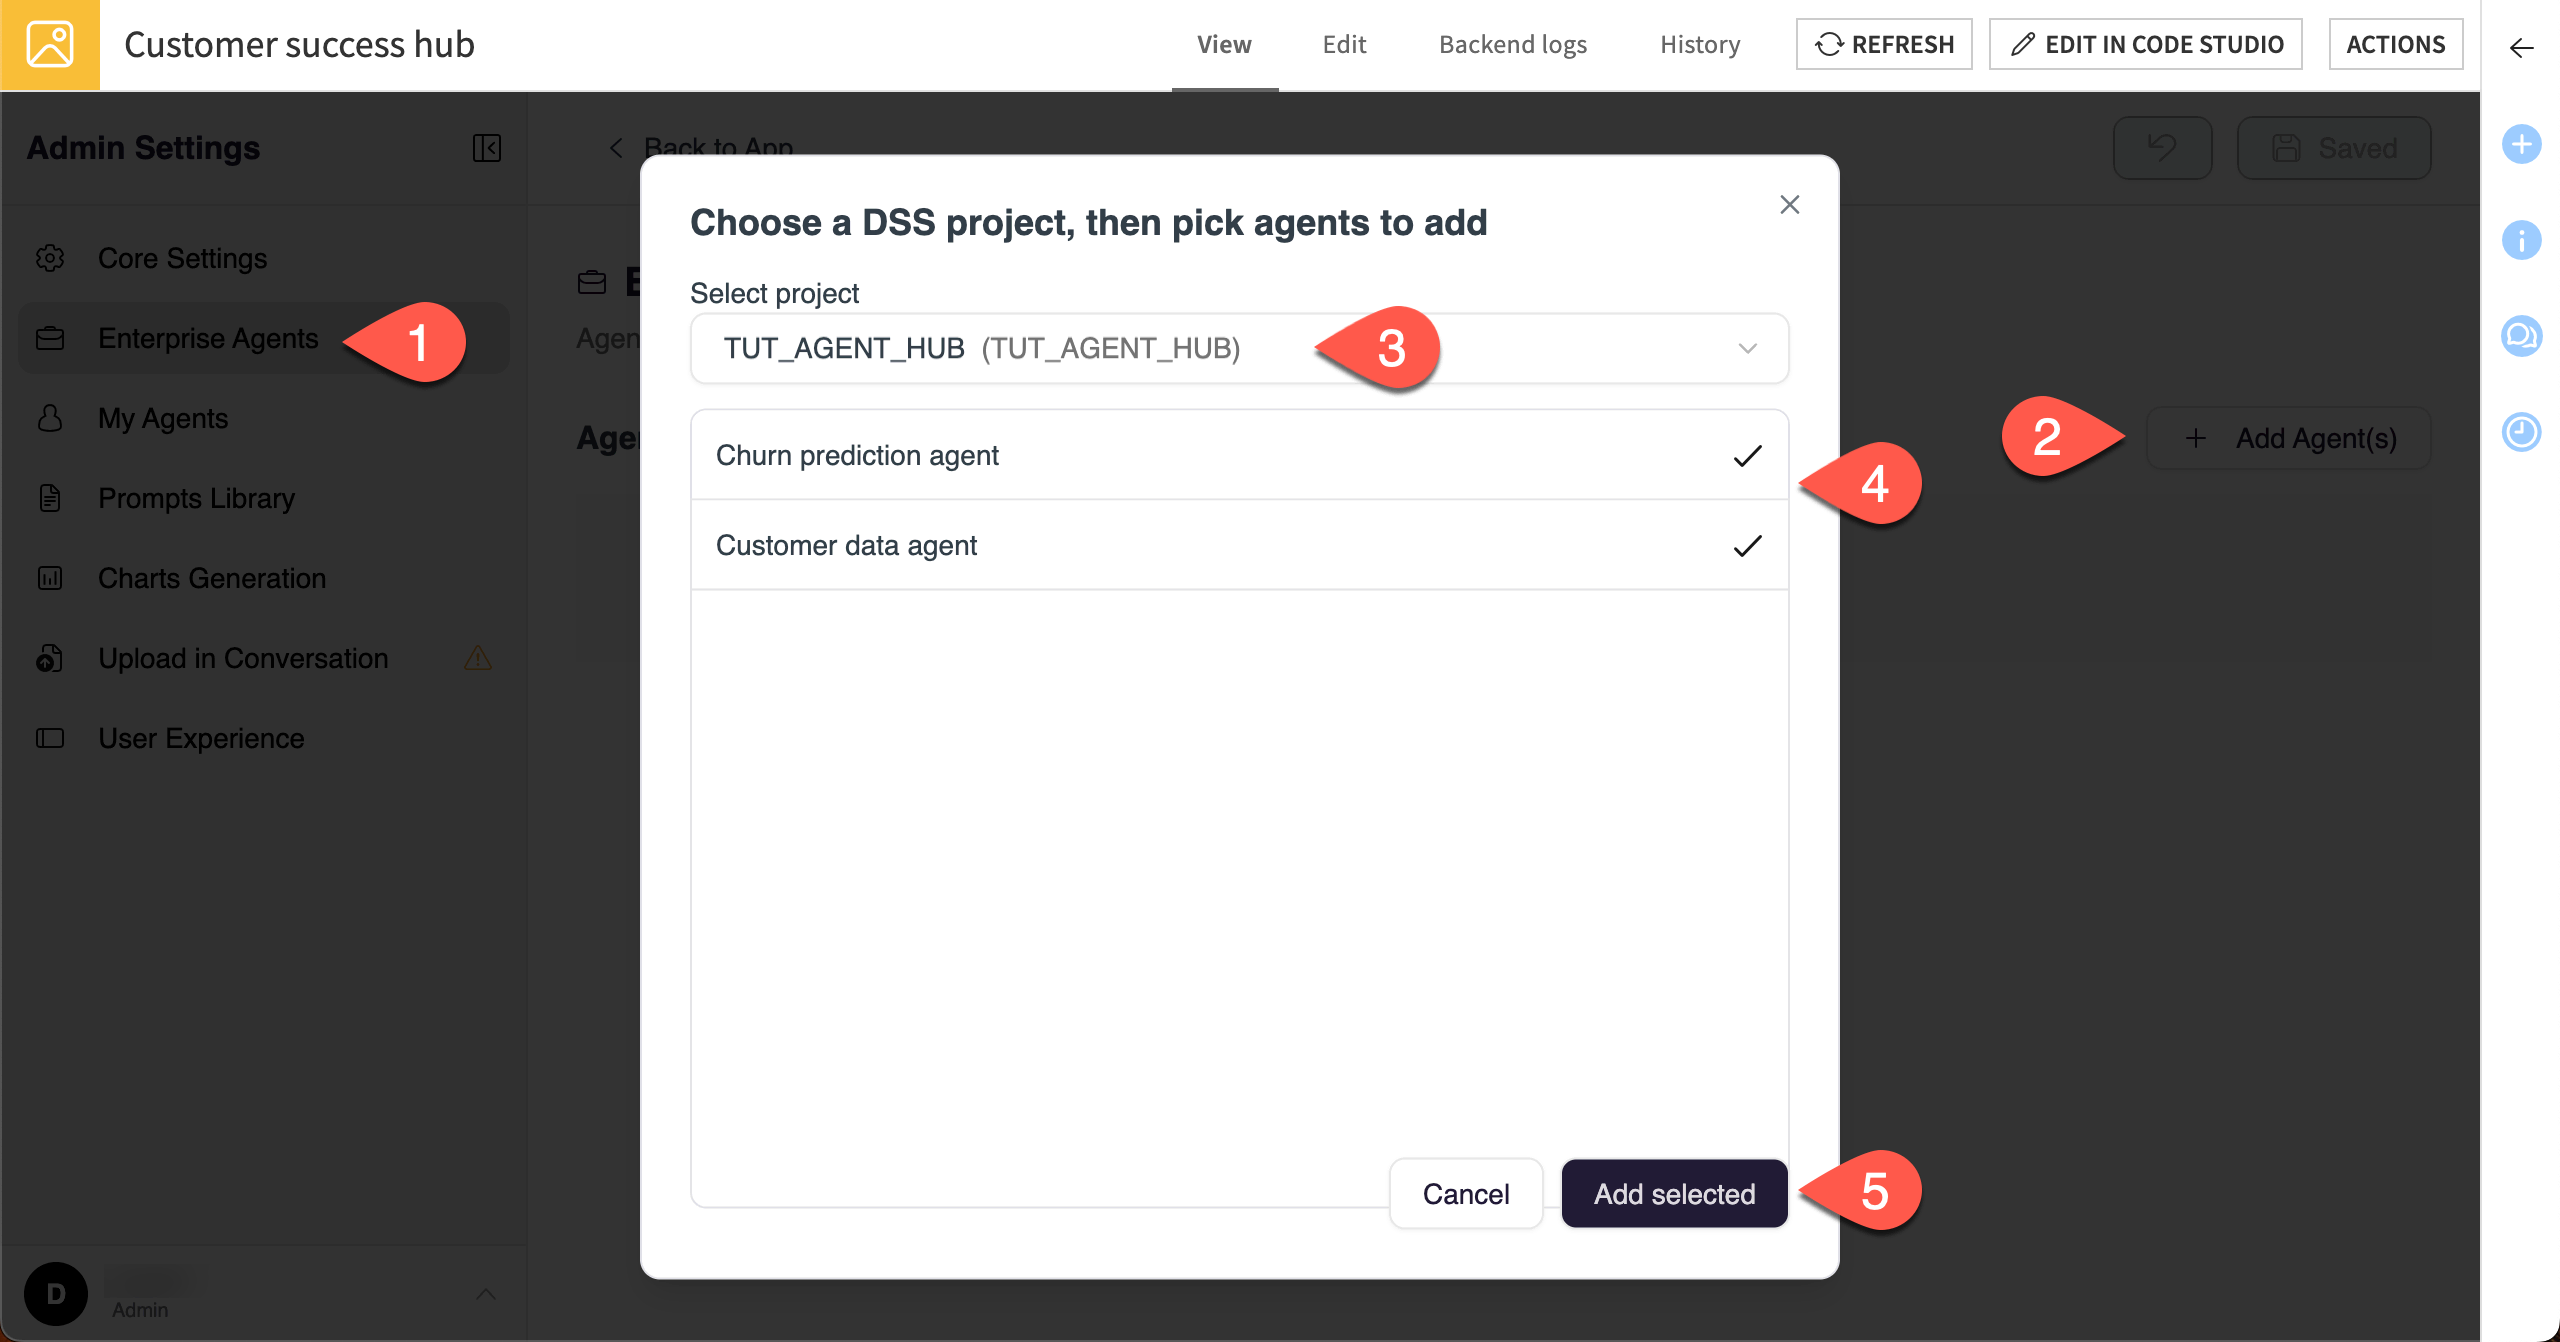Viewport: 2560px width, 1342px height.
Task: Open the chat bubbles icon on right edge
Action: 2522,336
